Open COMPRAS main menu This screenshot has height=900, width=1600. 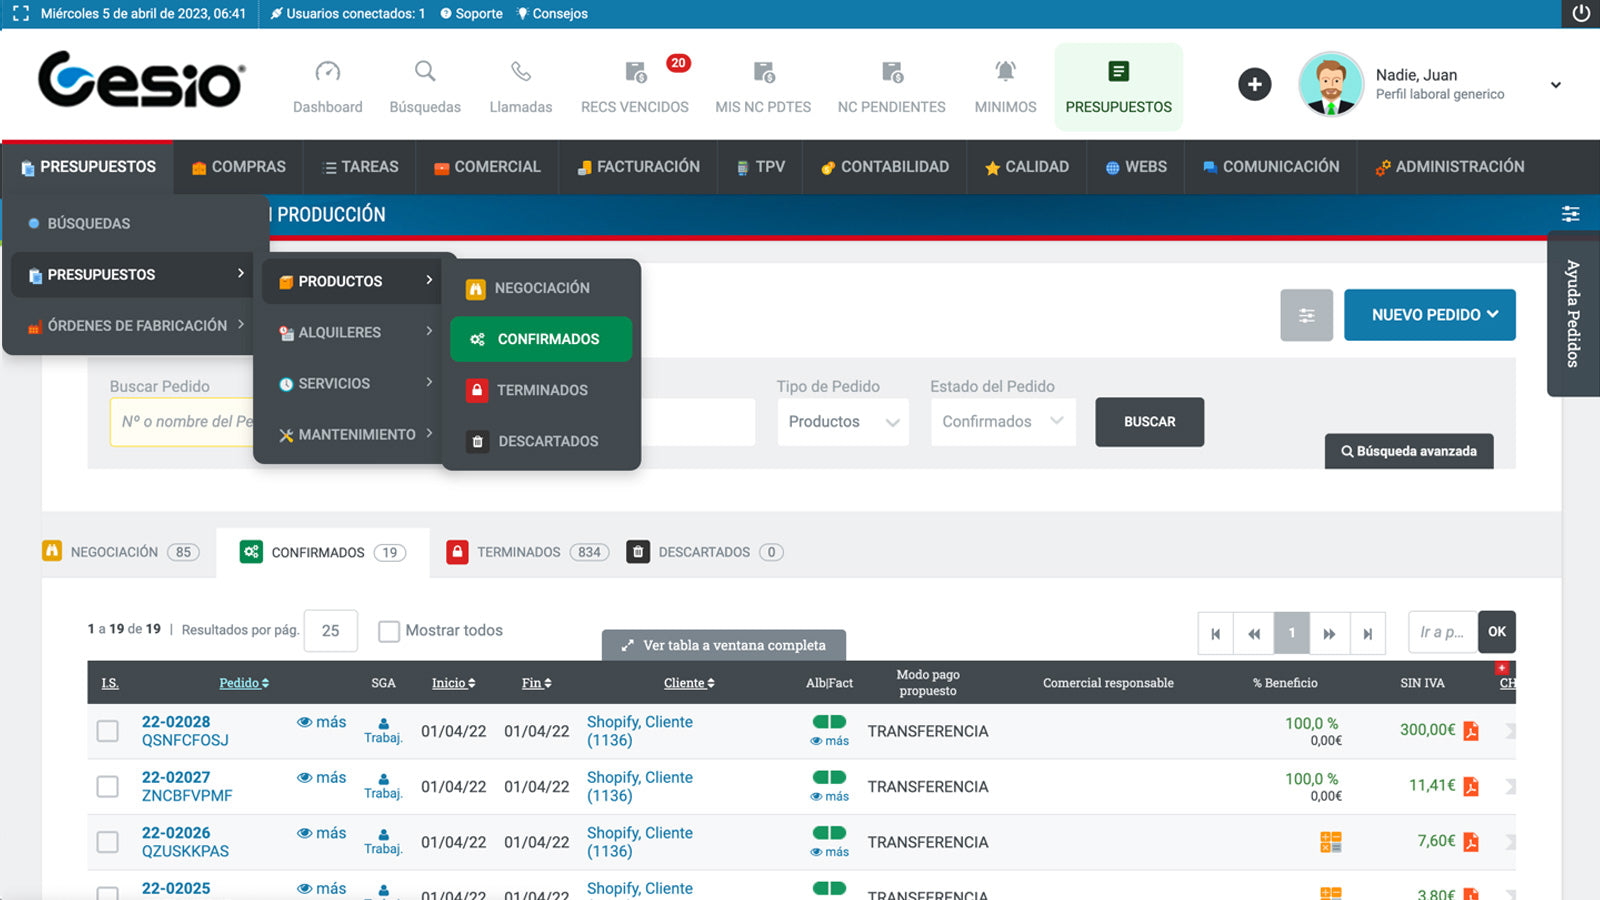238,167
